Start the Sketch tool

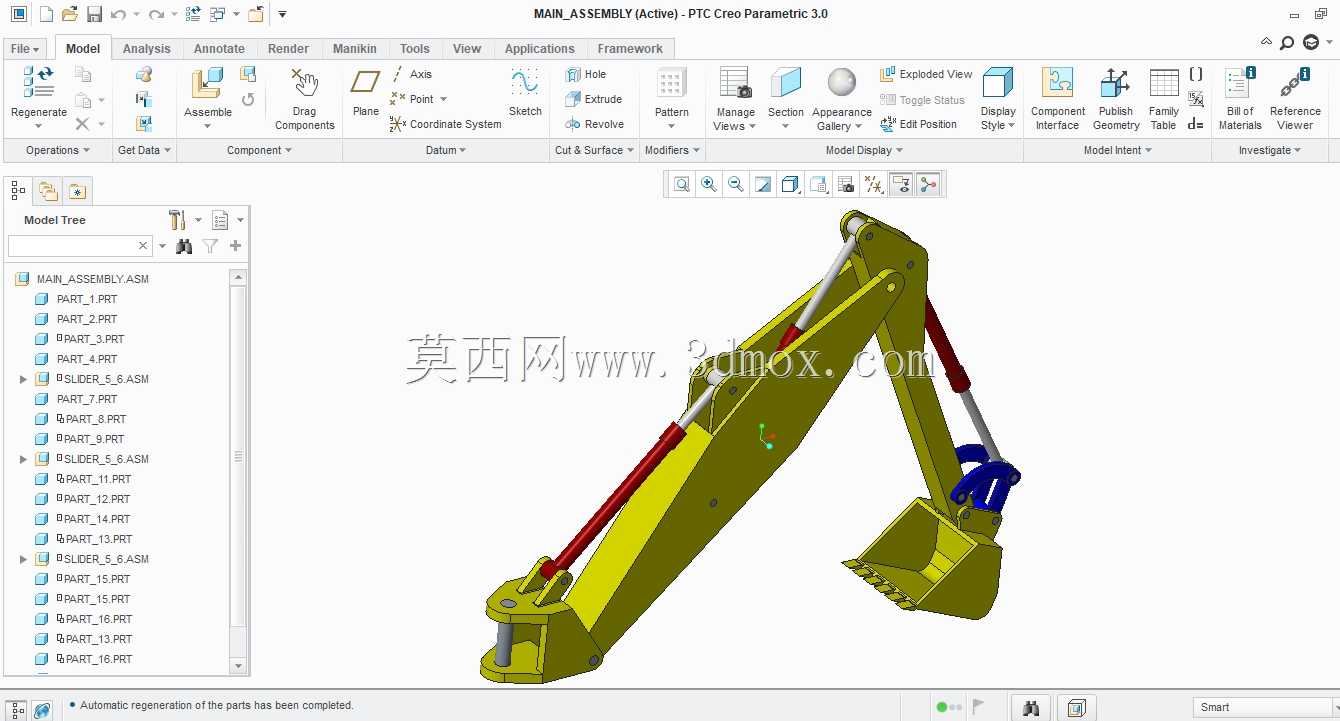[x=525, y=92]
